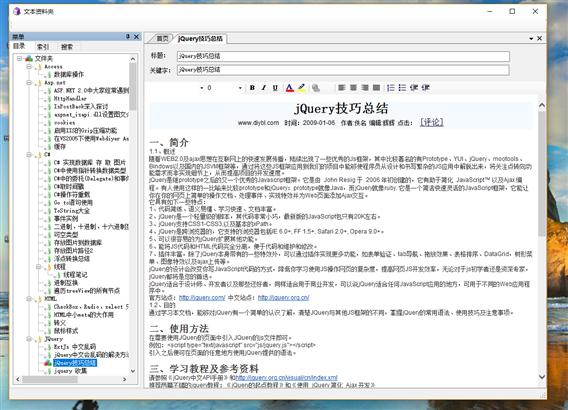This screenshot has height=410, width=568.
Task: Open the cookies document
Action: pos(64,122)
